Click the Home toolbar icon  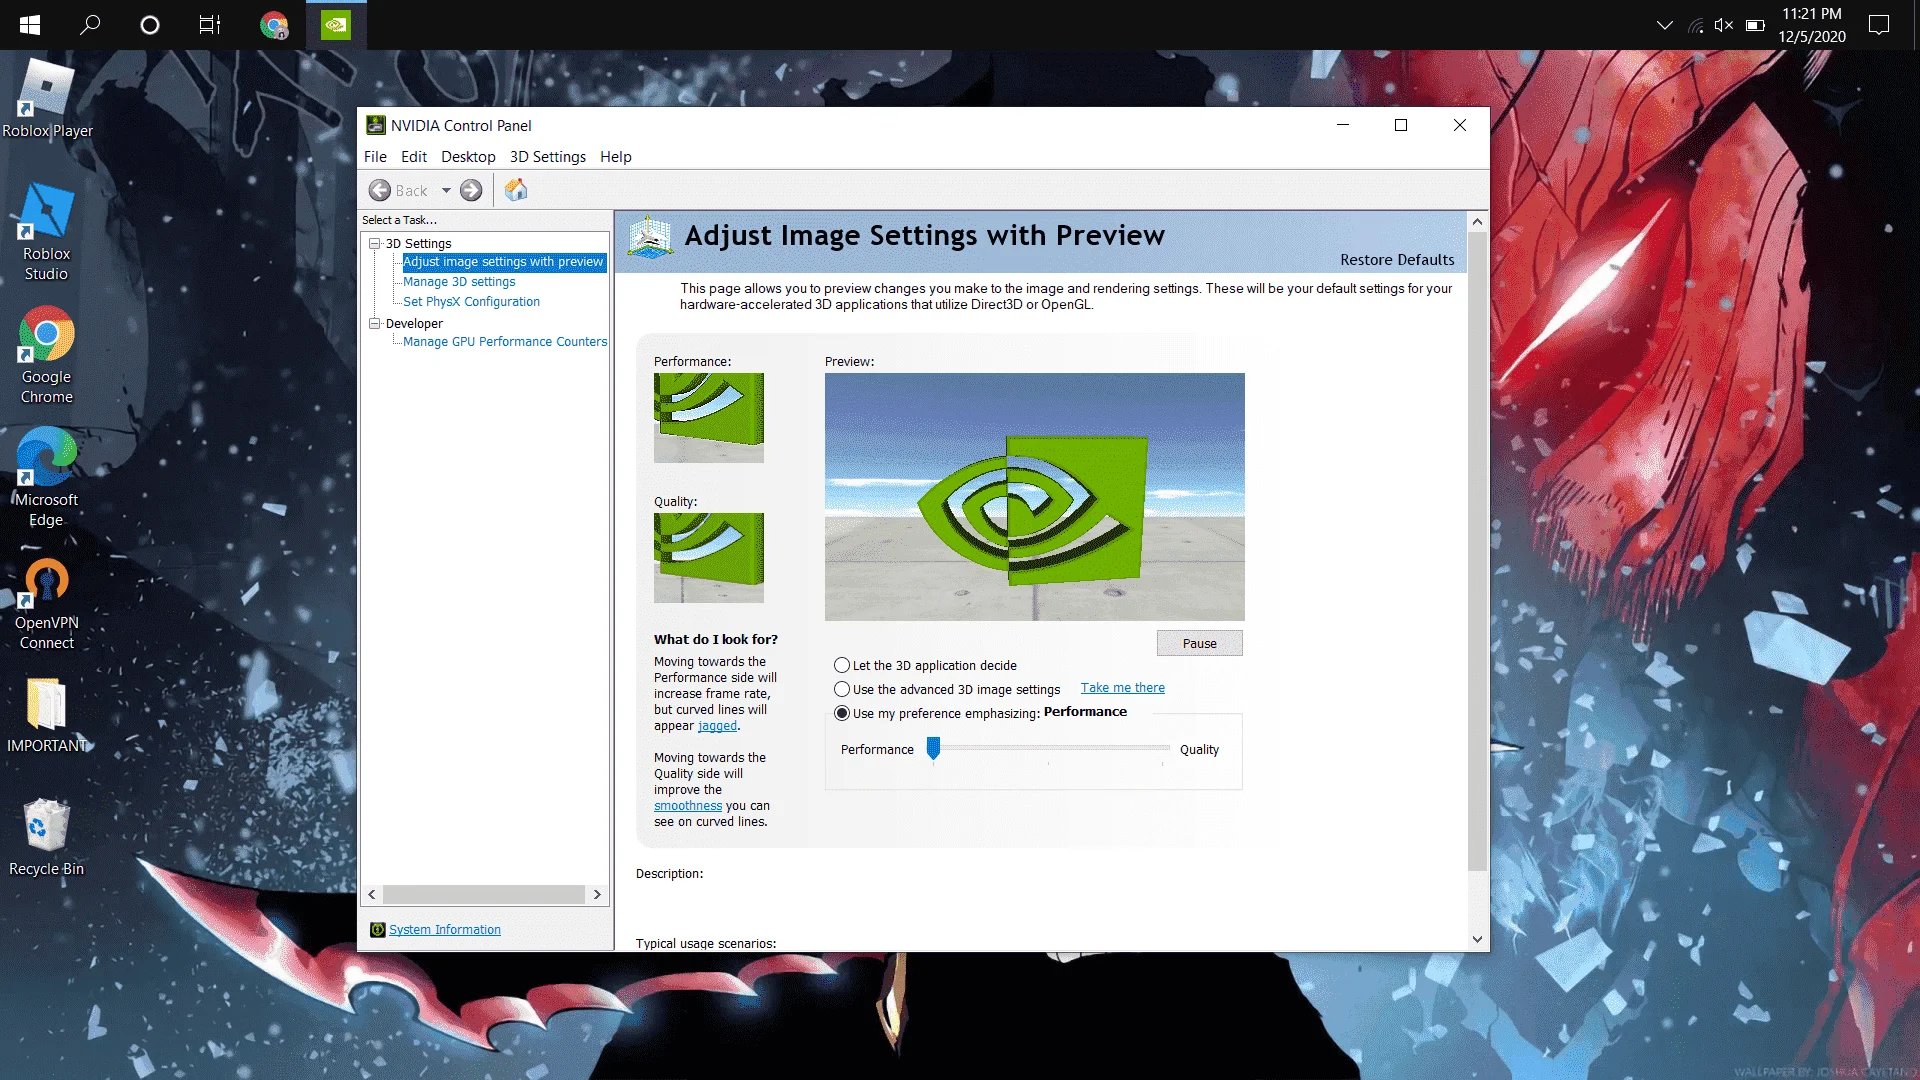click(516, 190)
